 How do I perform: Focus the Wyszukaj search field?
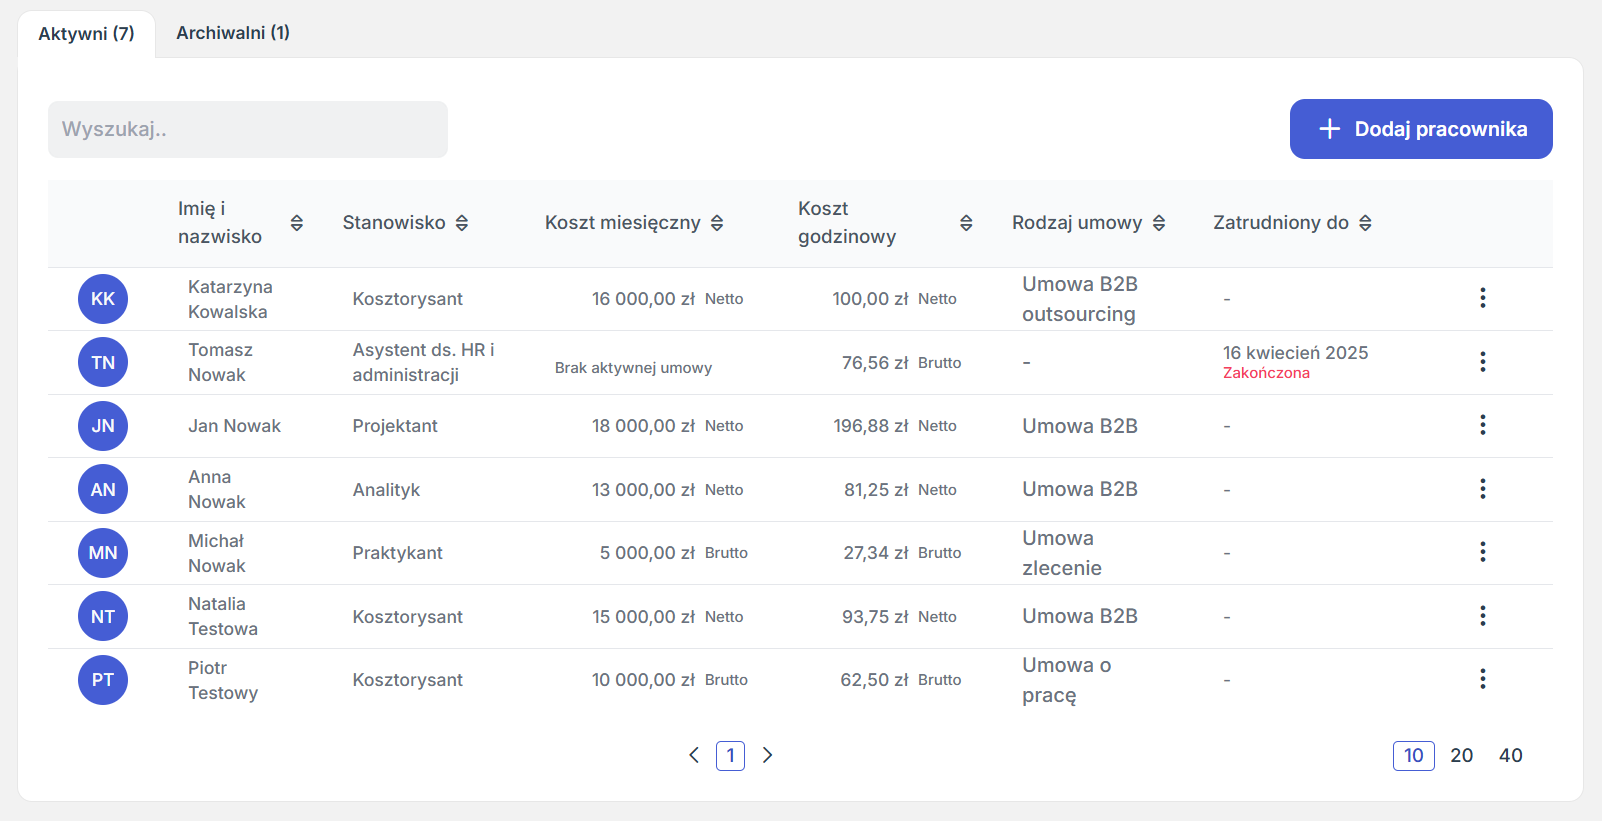tap(248, 129)
